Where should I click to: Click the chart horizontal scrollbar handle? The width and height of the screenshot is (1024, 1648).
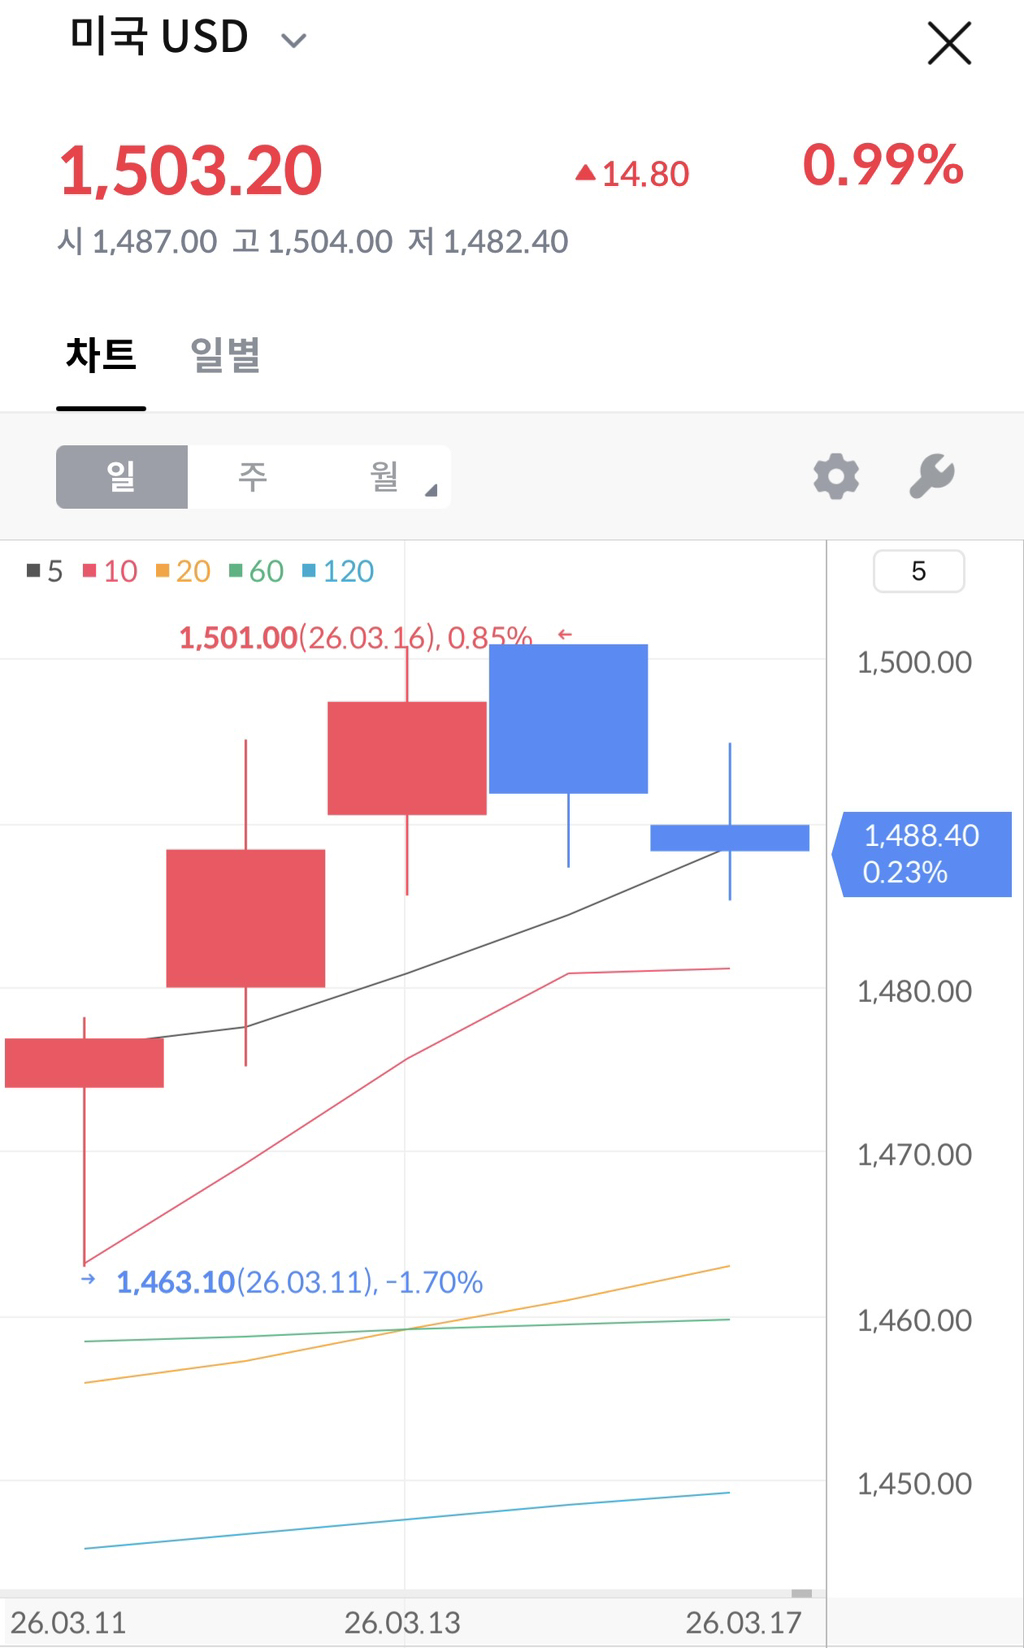(x=801, y=1593)
